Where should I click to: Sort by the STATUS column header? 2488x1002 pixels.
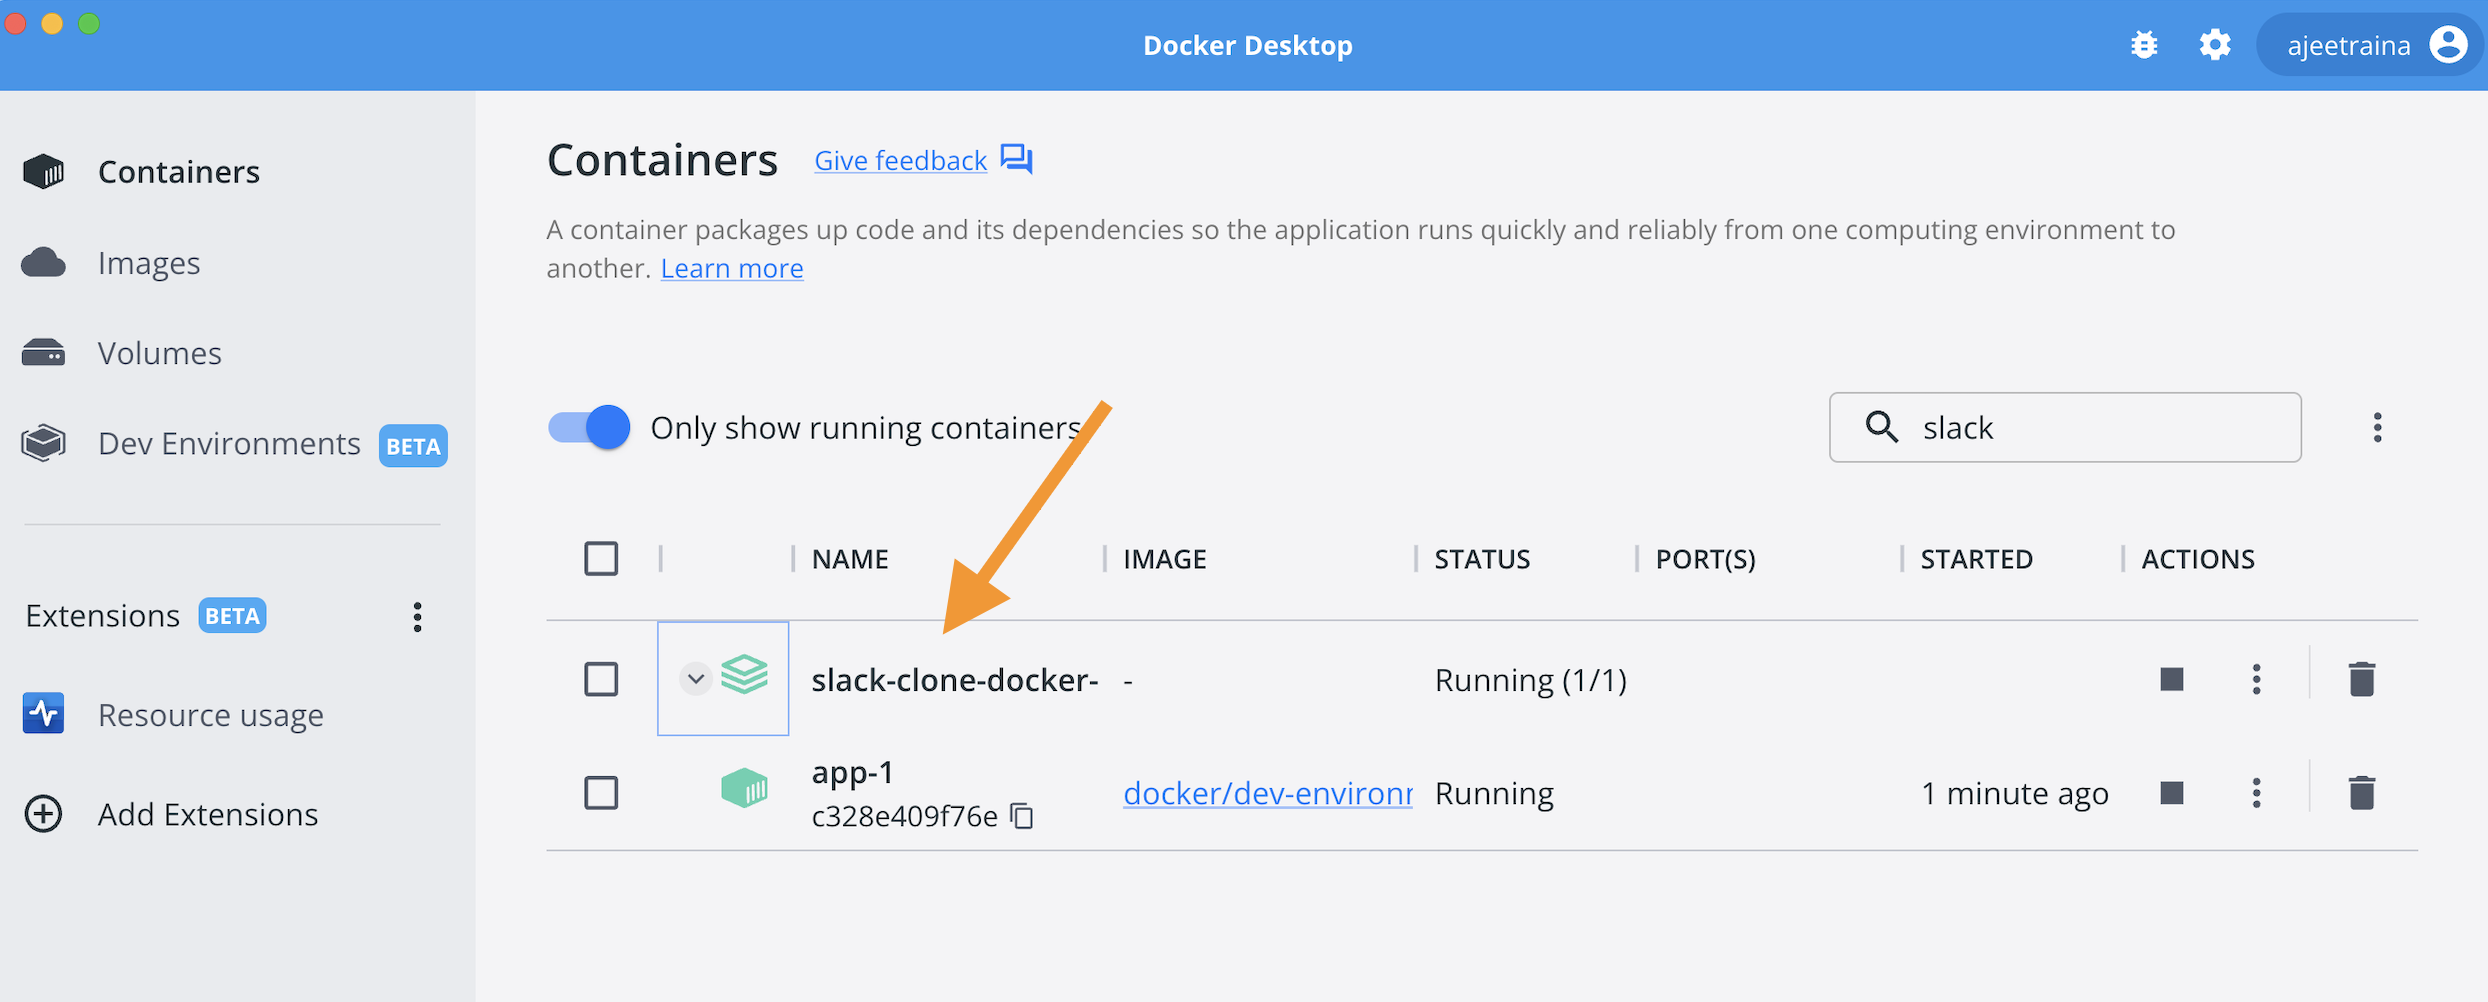1482,559
